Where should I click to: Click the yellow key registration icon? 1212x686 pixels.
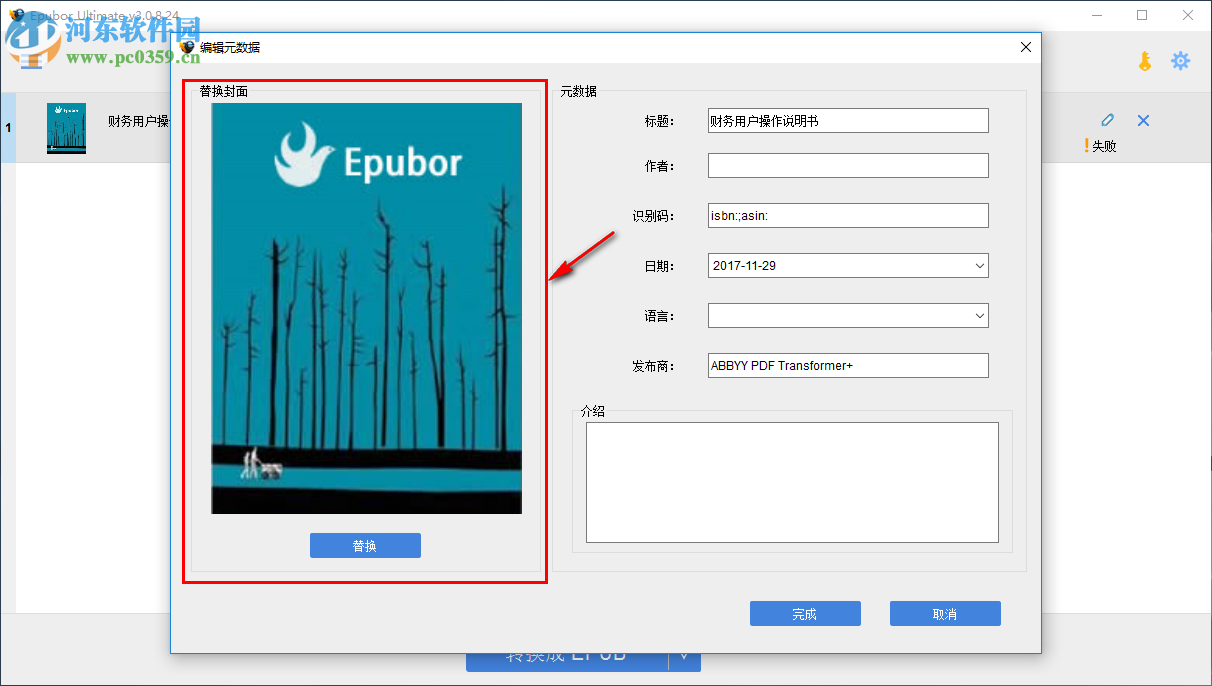[x=1144, y=60]
